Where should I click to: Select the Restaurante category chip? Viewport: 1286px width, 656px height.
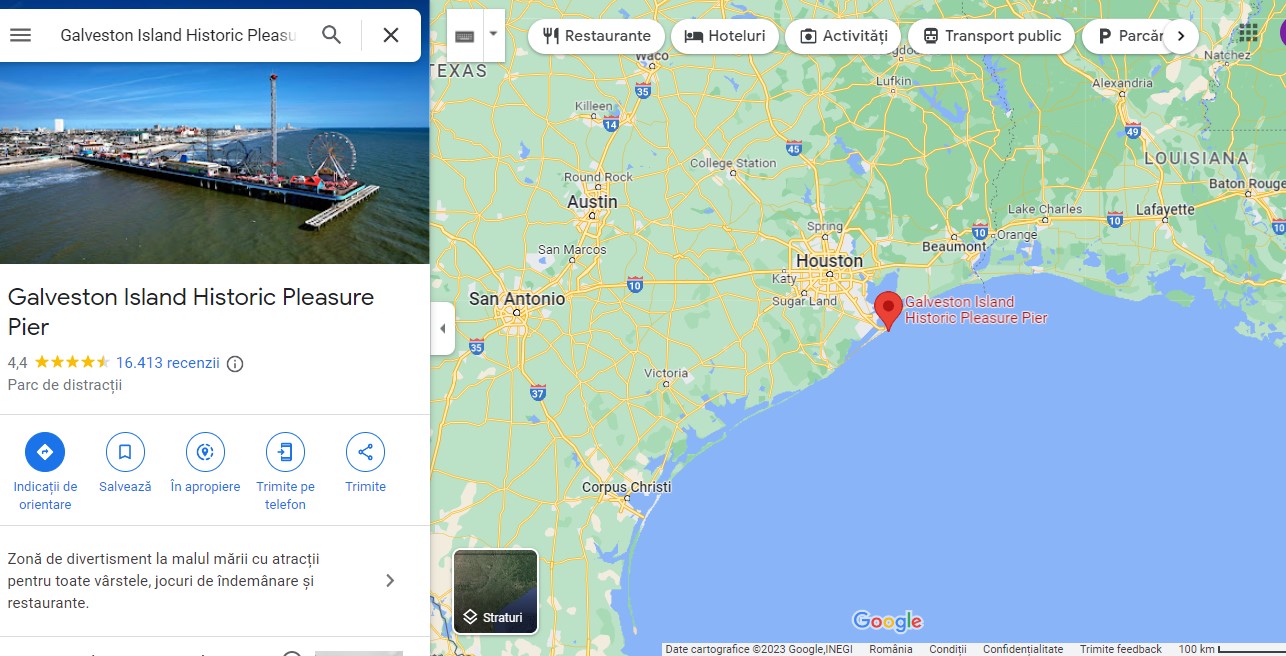click(x=596, y=36)
